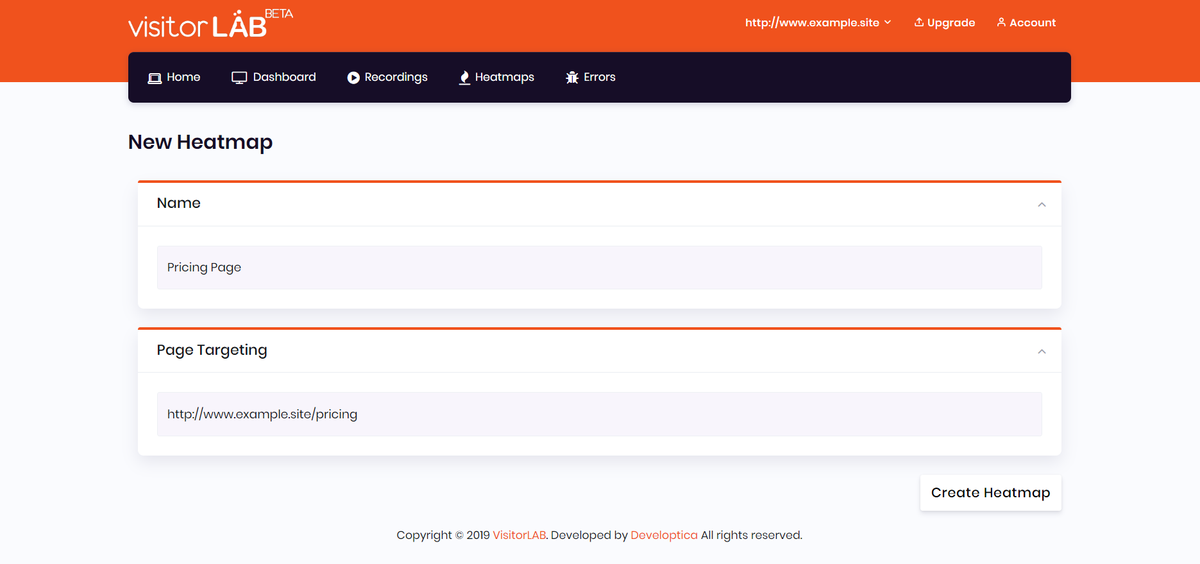The image size is (1200, 564).
Task: Click the Name panel title
Action: point(179,203)
